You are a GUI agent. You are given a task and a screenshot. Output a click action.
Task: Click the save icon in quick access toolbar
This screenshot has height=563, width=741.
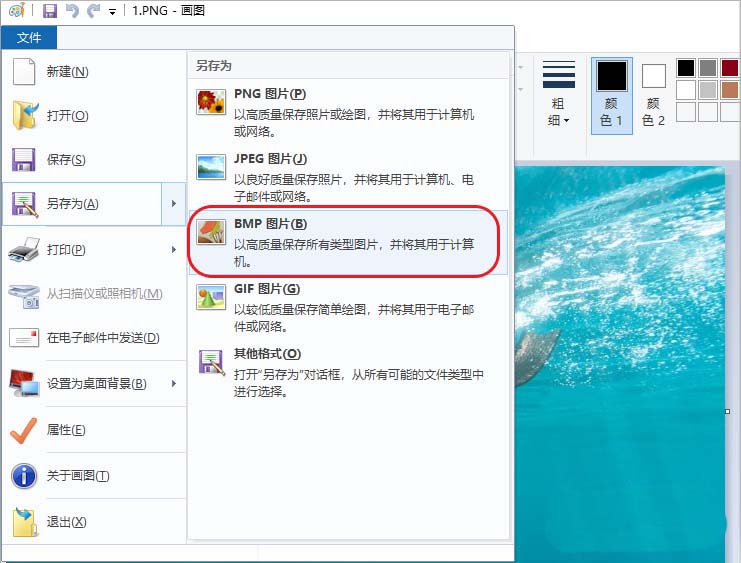tap(49, 11)
